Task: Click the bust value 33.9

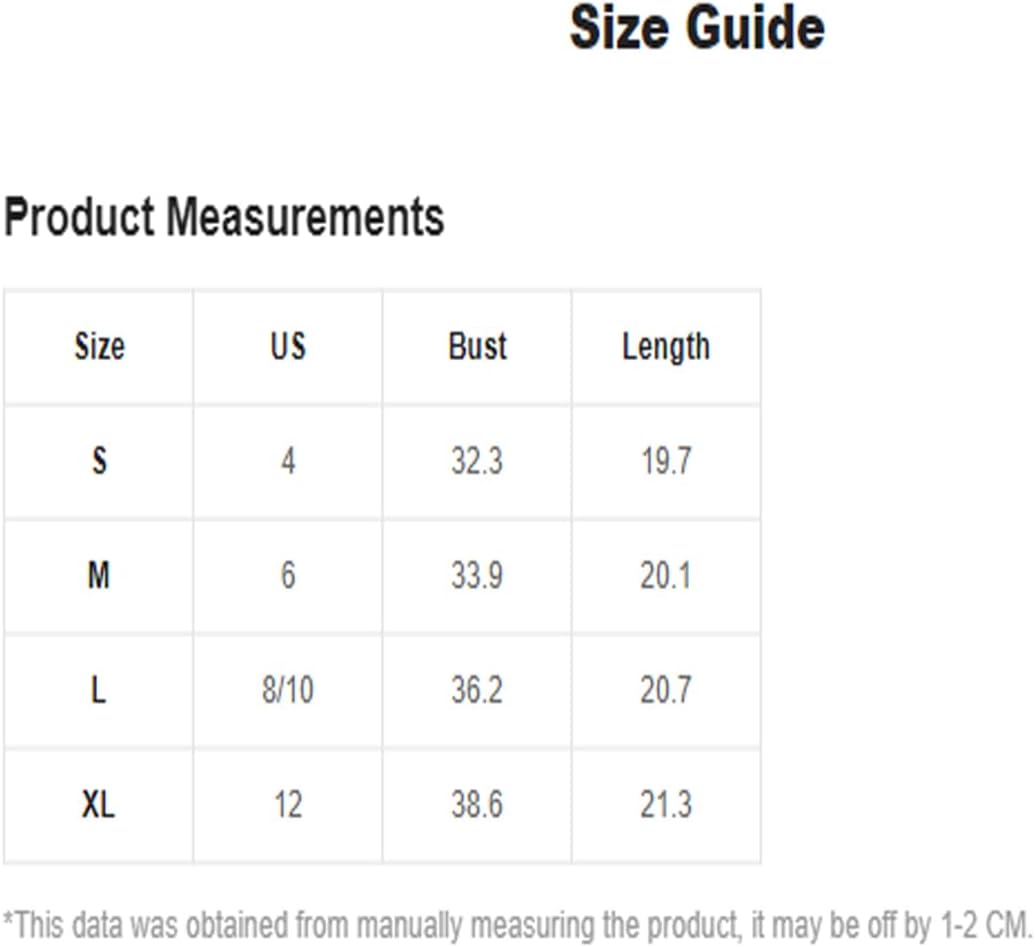Action: pyautogui.click(x=477, y=575)
